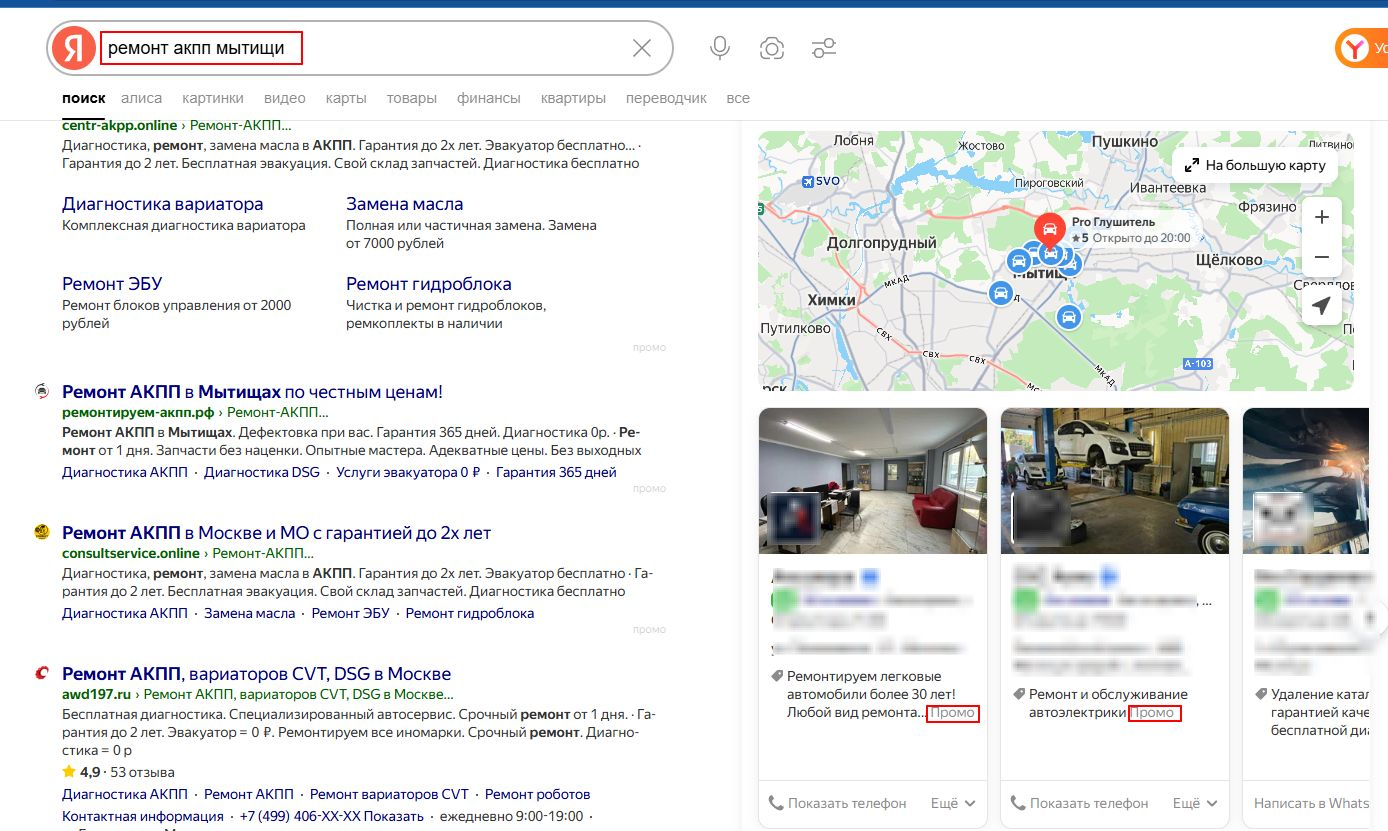Image resolution: width=1388 pixels, height=831 pixels.
Task: Reveal phone +7 (499) 406-XX-XX Показать
Action: [332, 816]
